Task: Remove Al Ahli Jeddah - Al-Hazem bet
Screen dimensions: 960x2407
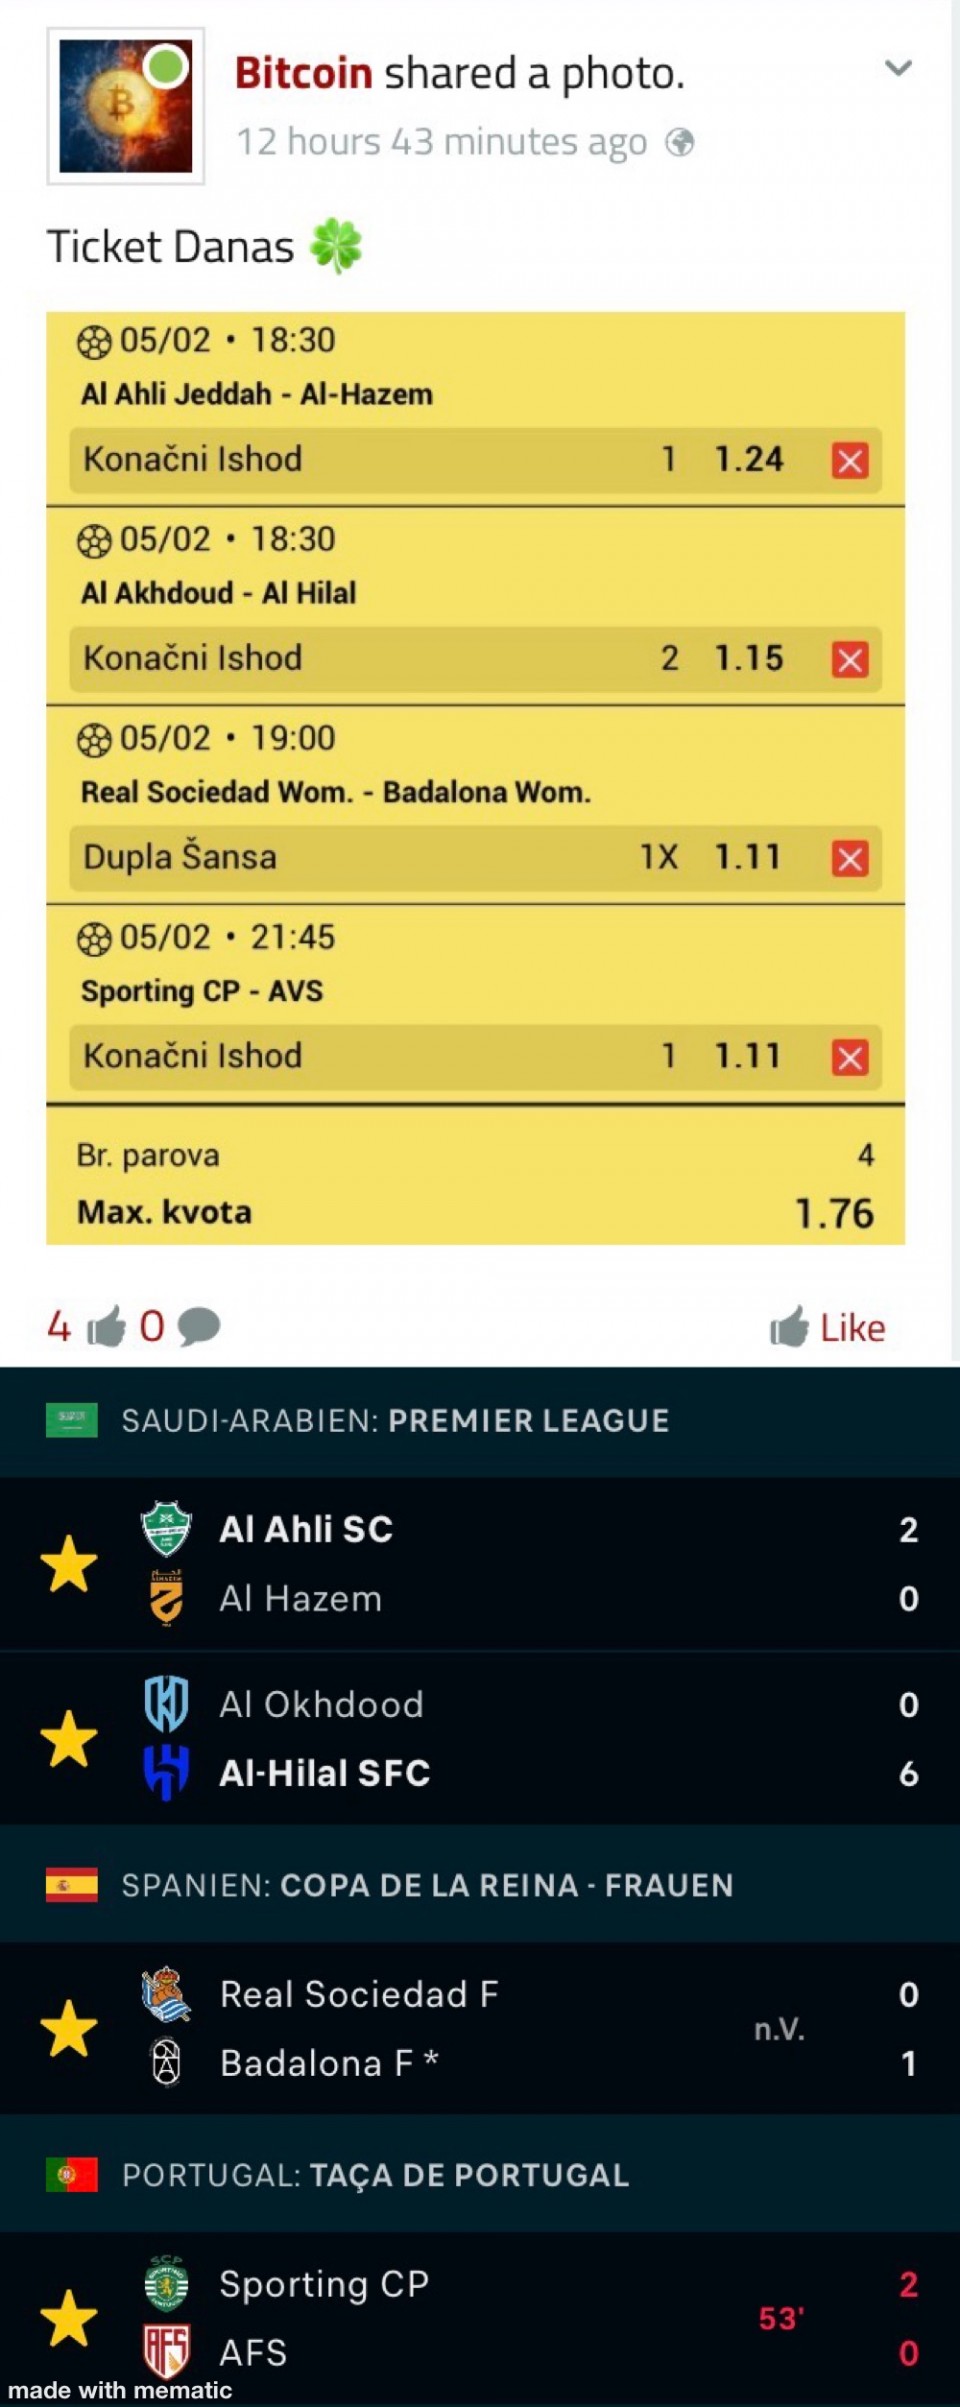Action: click(x=850, y=461)
